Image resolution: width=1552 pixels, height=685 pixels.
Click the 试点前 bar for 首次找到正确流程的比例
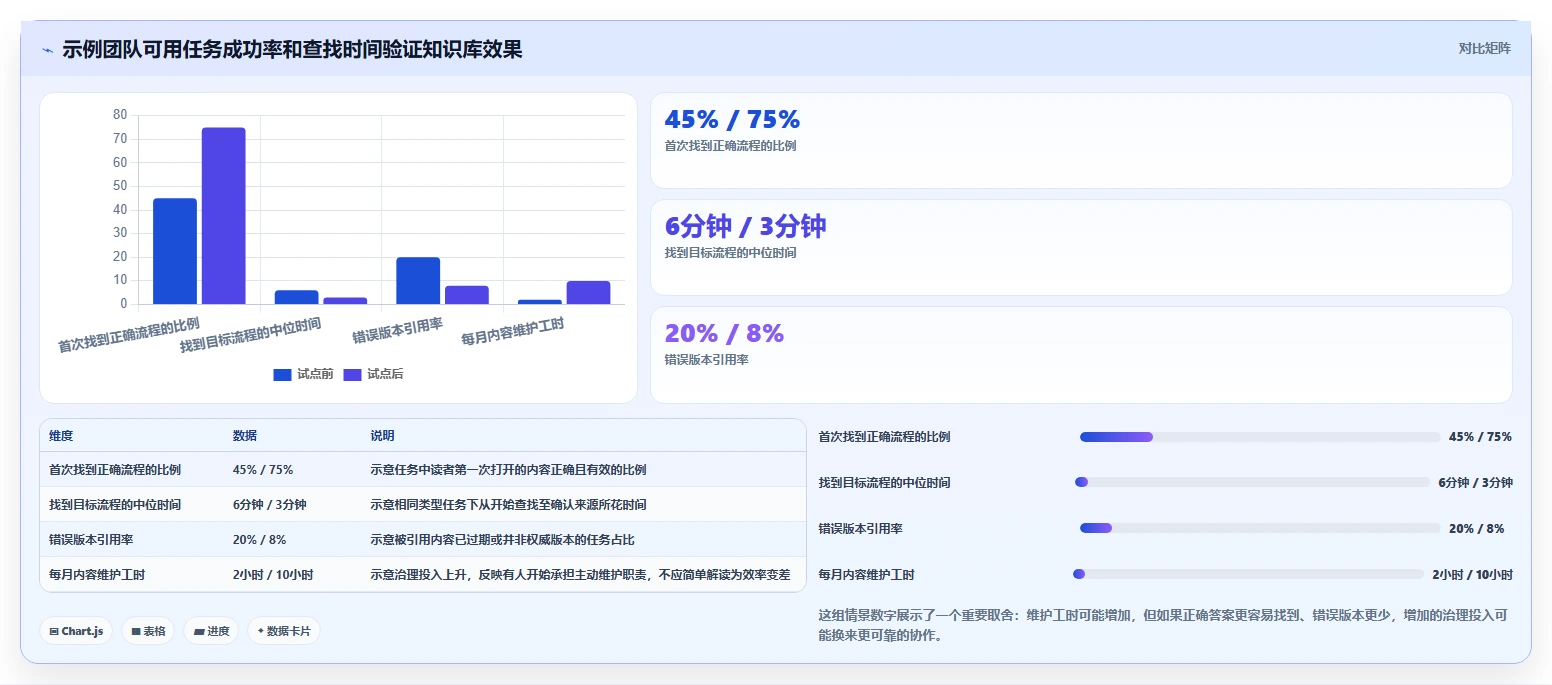(x=175, y=251)
